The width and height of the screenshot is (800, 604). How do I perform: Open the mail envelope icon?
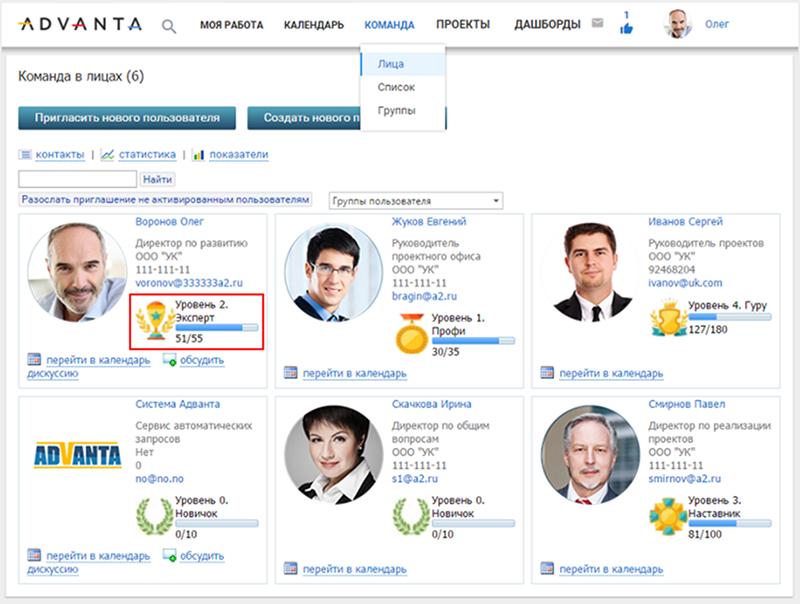tap(597, 24)
